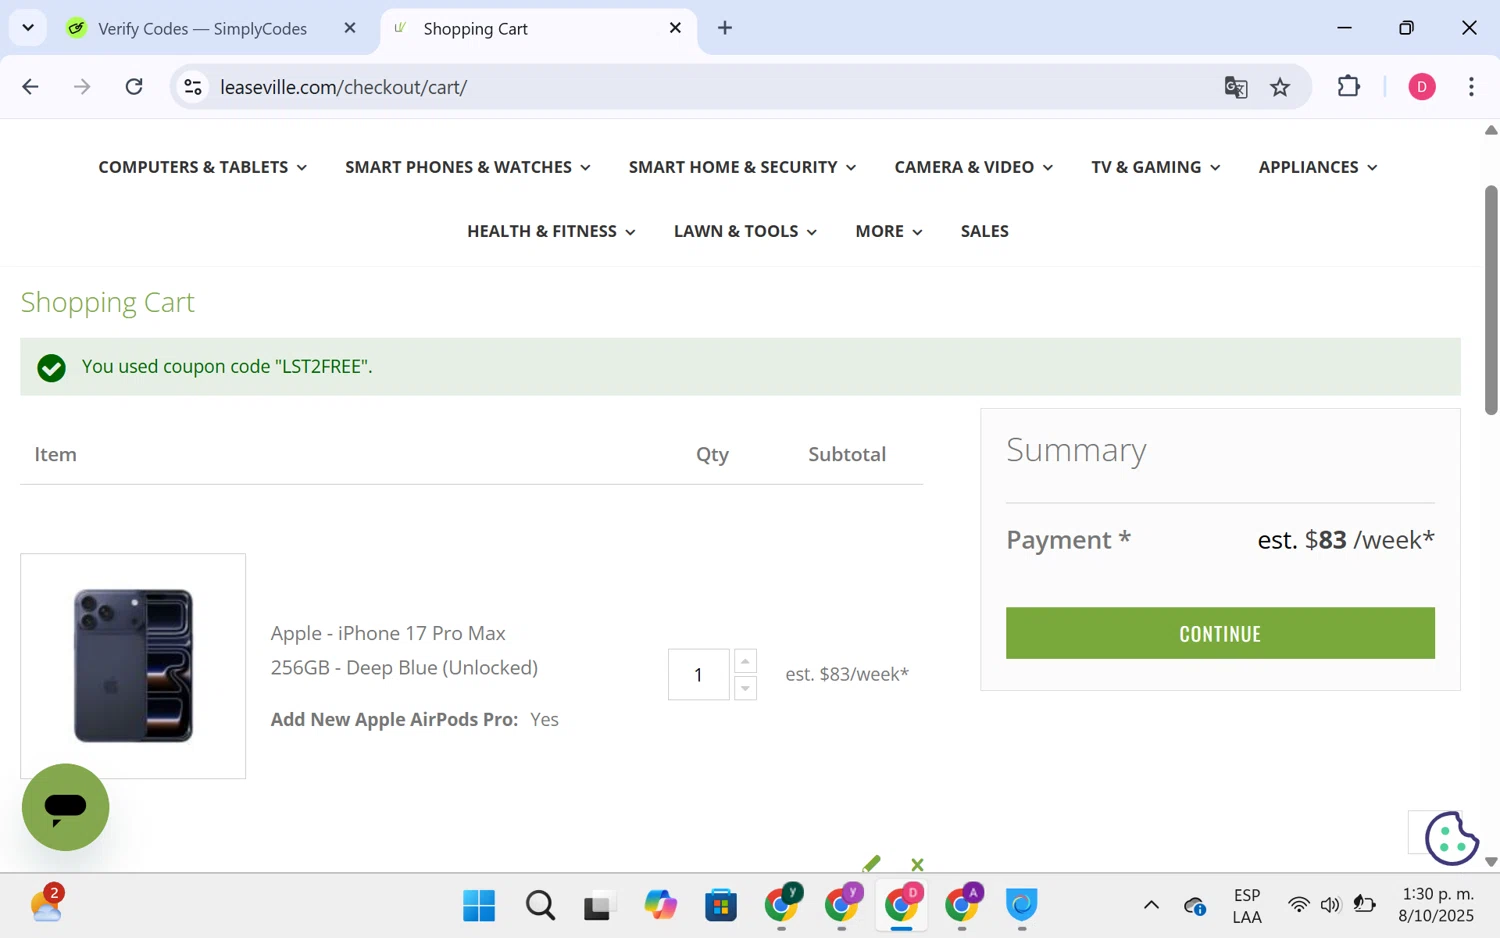
Task: Expand the More menu
Action: pyautogui.click(x=889, y=231)
